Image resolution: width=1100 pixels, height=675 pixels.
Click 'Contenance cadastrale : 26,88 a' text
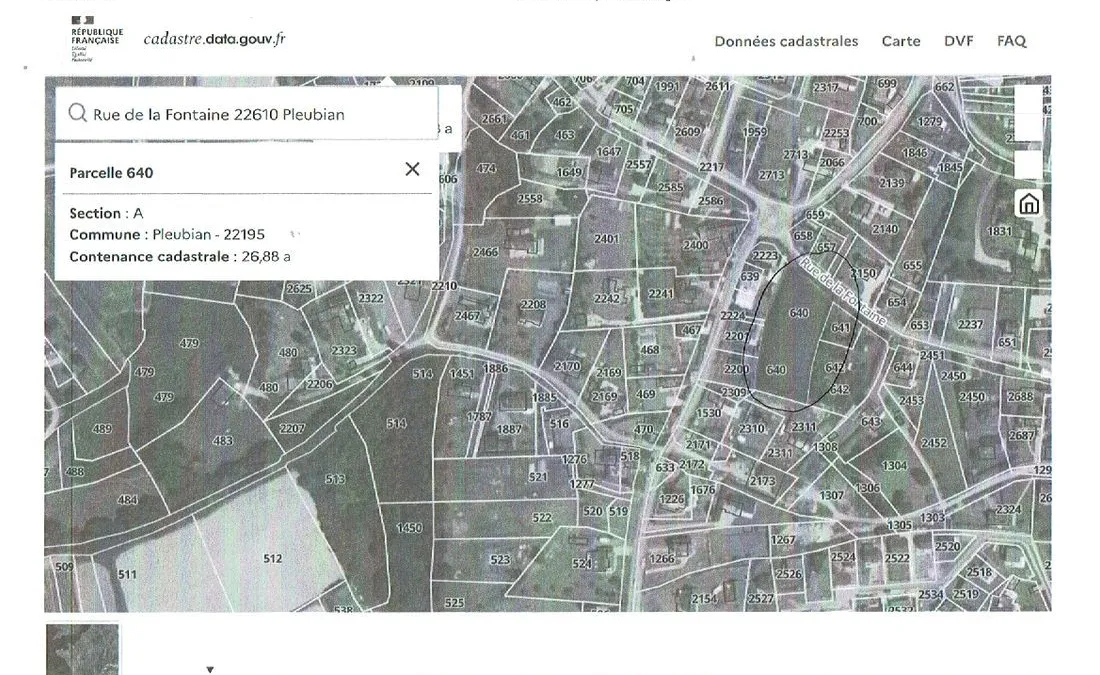180,256
